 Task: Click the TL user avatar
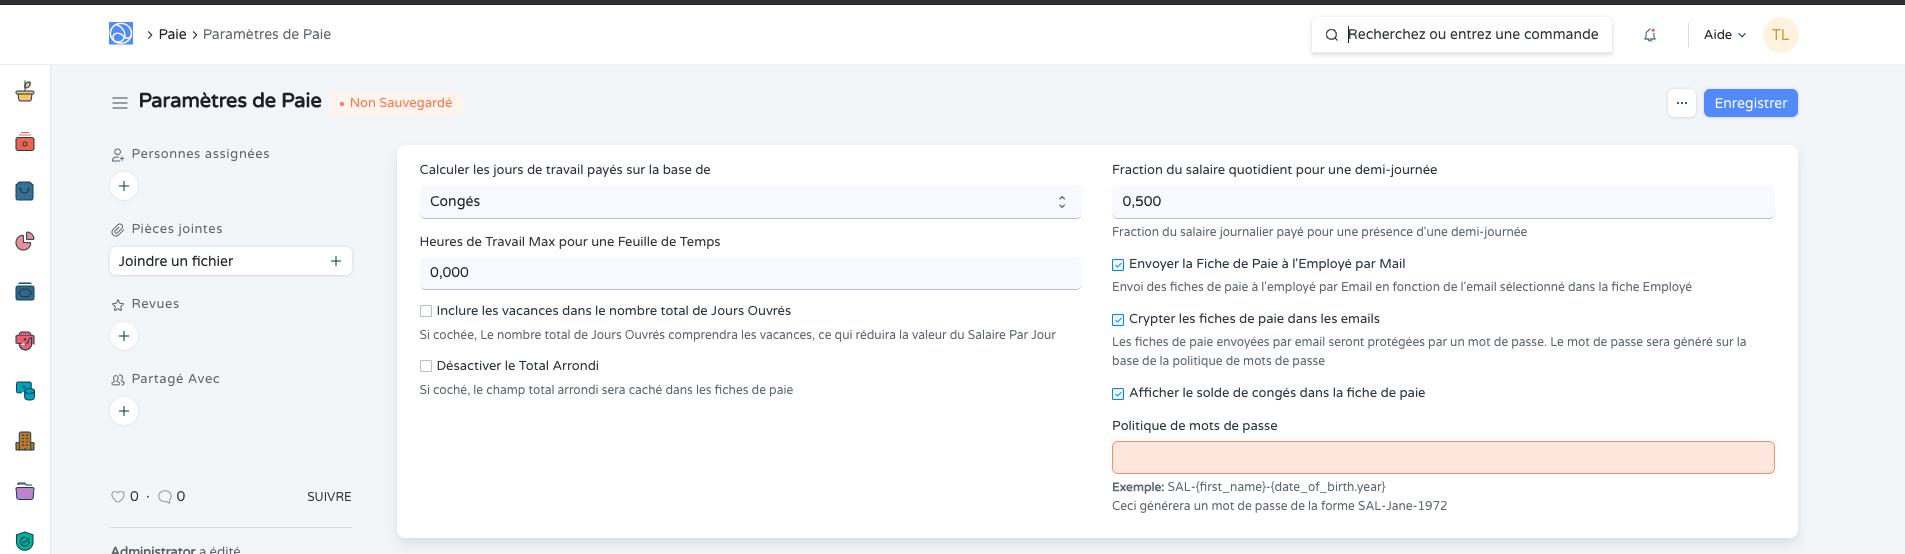1780,35
